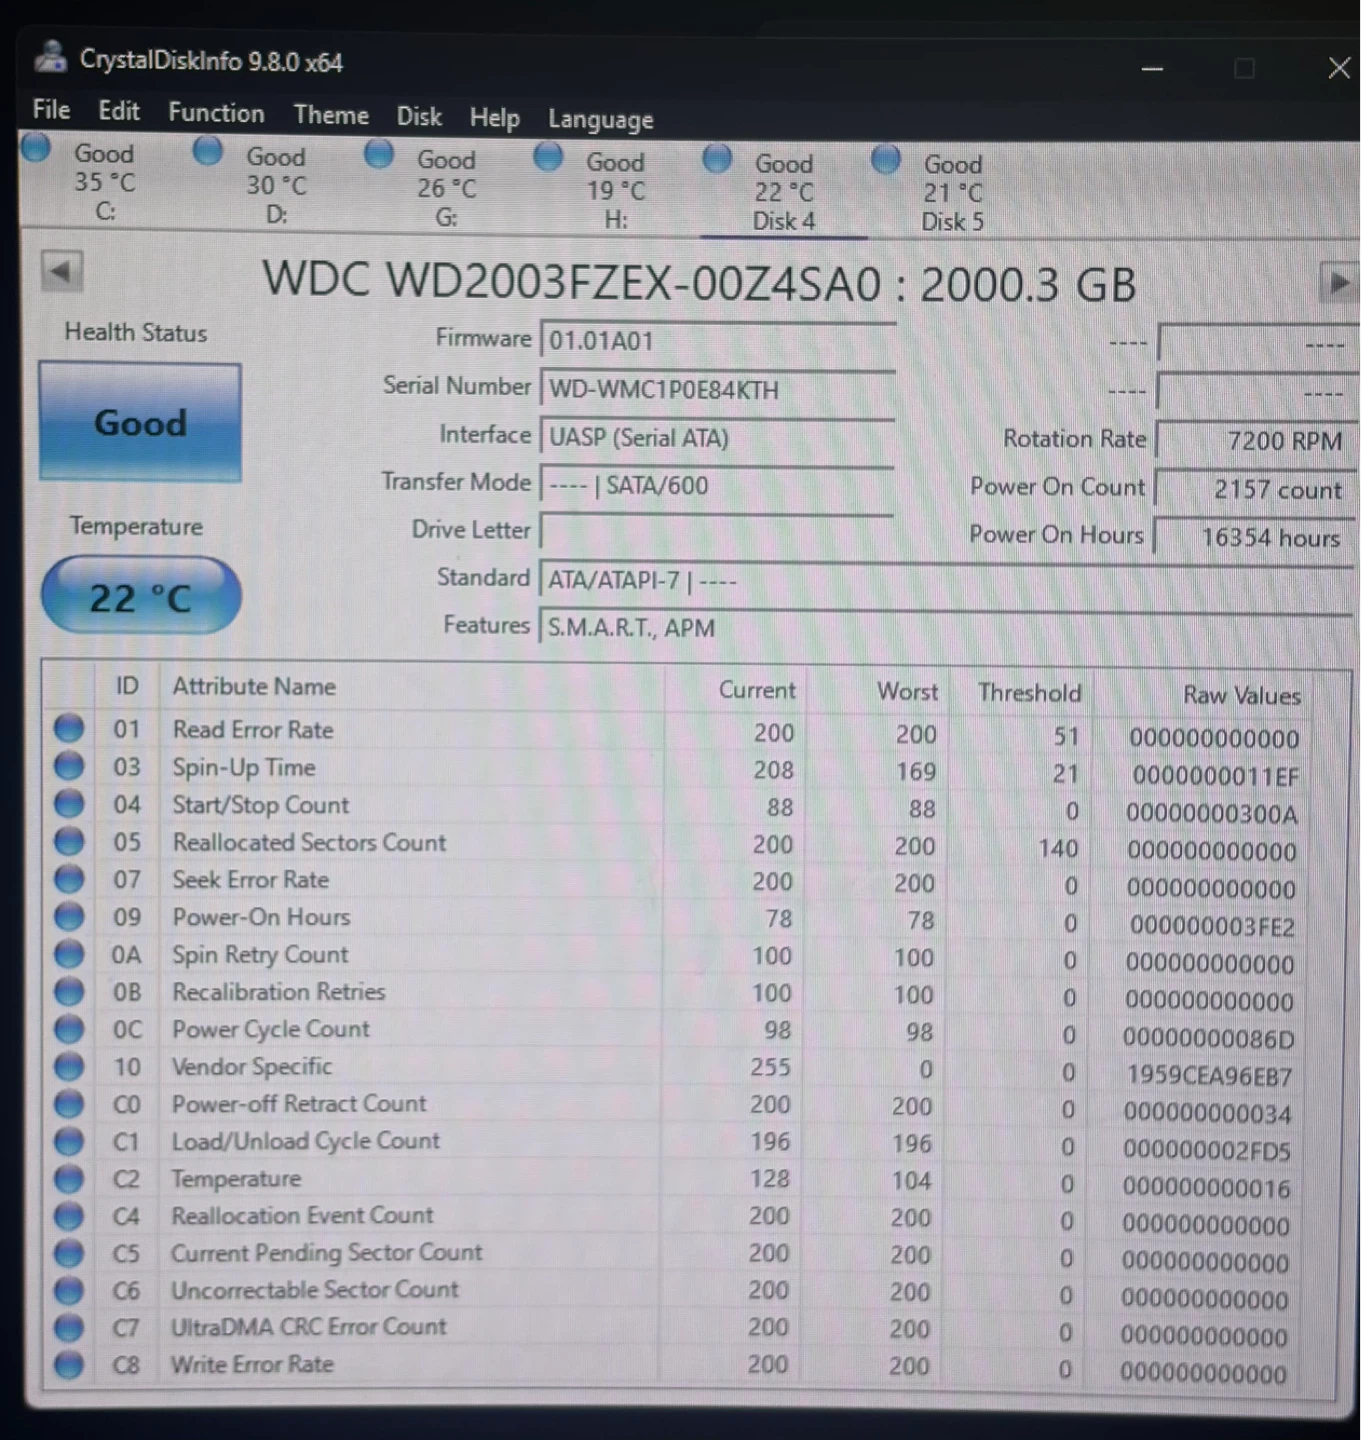Click the raw value 1959CEA96EB7
Image resolution: width=1361 pixels, height=1440 pixels.
tap(1209, 1076)
